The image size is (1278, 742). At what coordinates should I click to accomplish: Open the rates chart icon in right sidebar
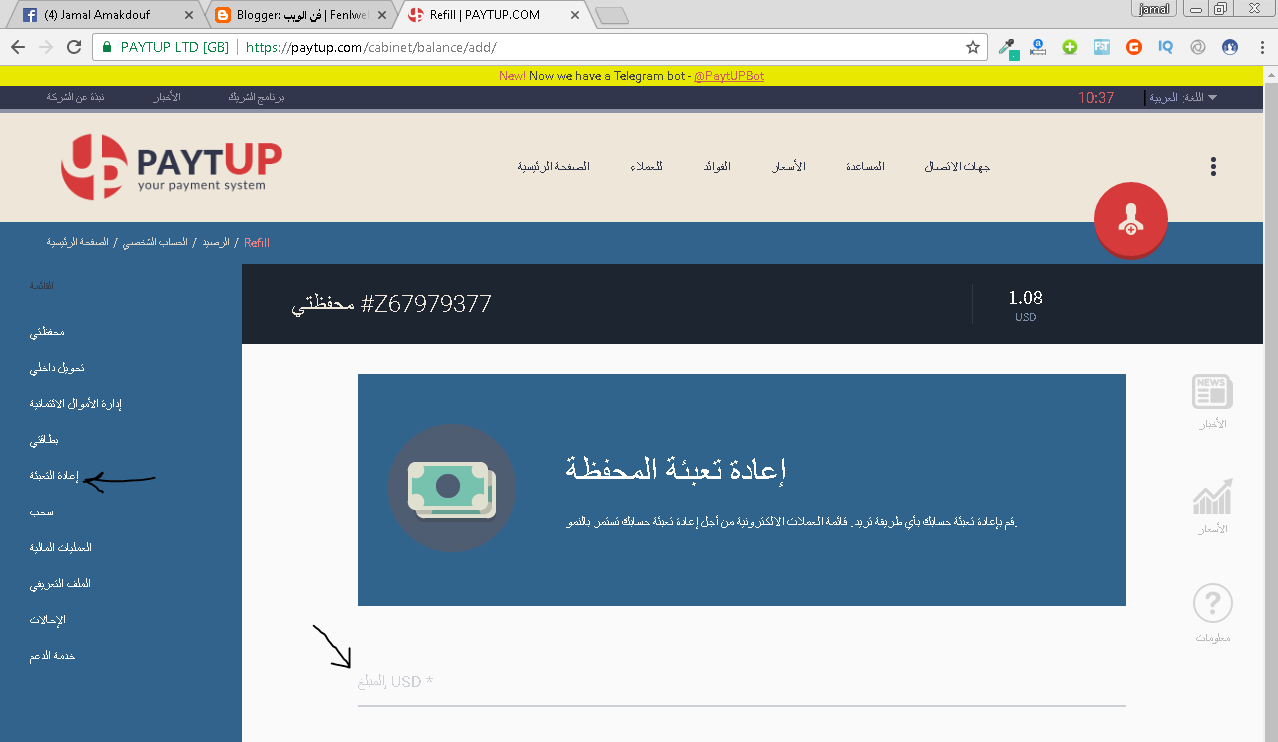[x=1212, y=497]
